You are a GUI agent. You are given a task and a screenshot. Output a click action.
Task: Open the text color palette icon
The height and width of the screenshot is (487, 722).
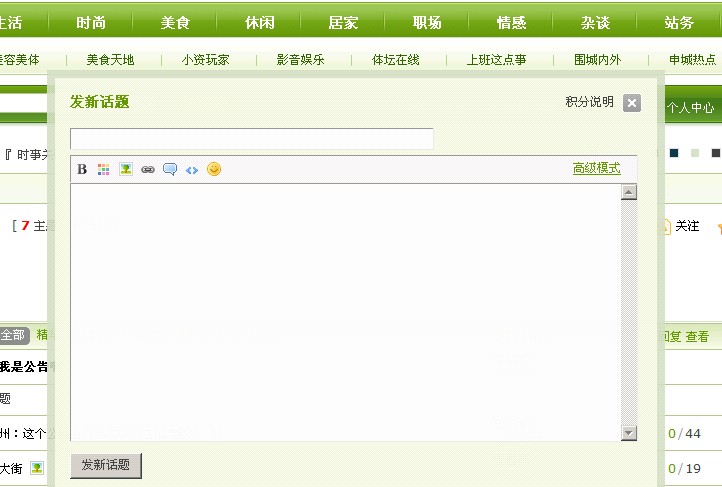point(104,169)
